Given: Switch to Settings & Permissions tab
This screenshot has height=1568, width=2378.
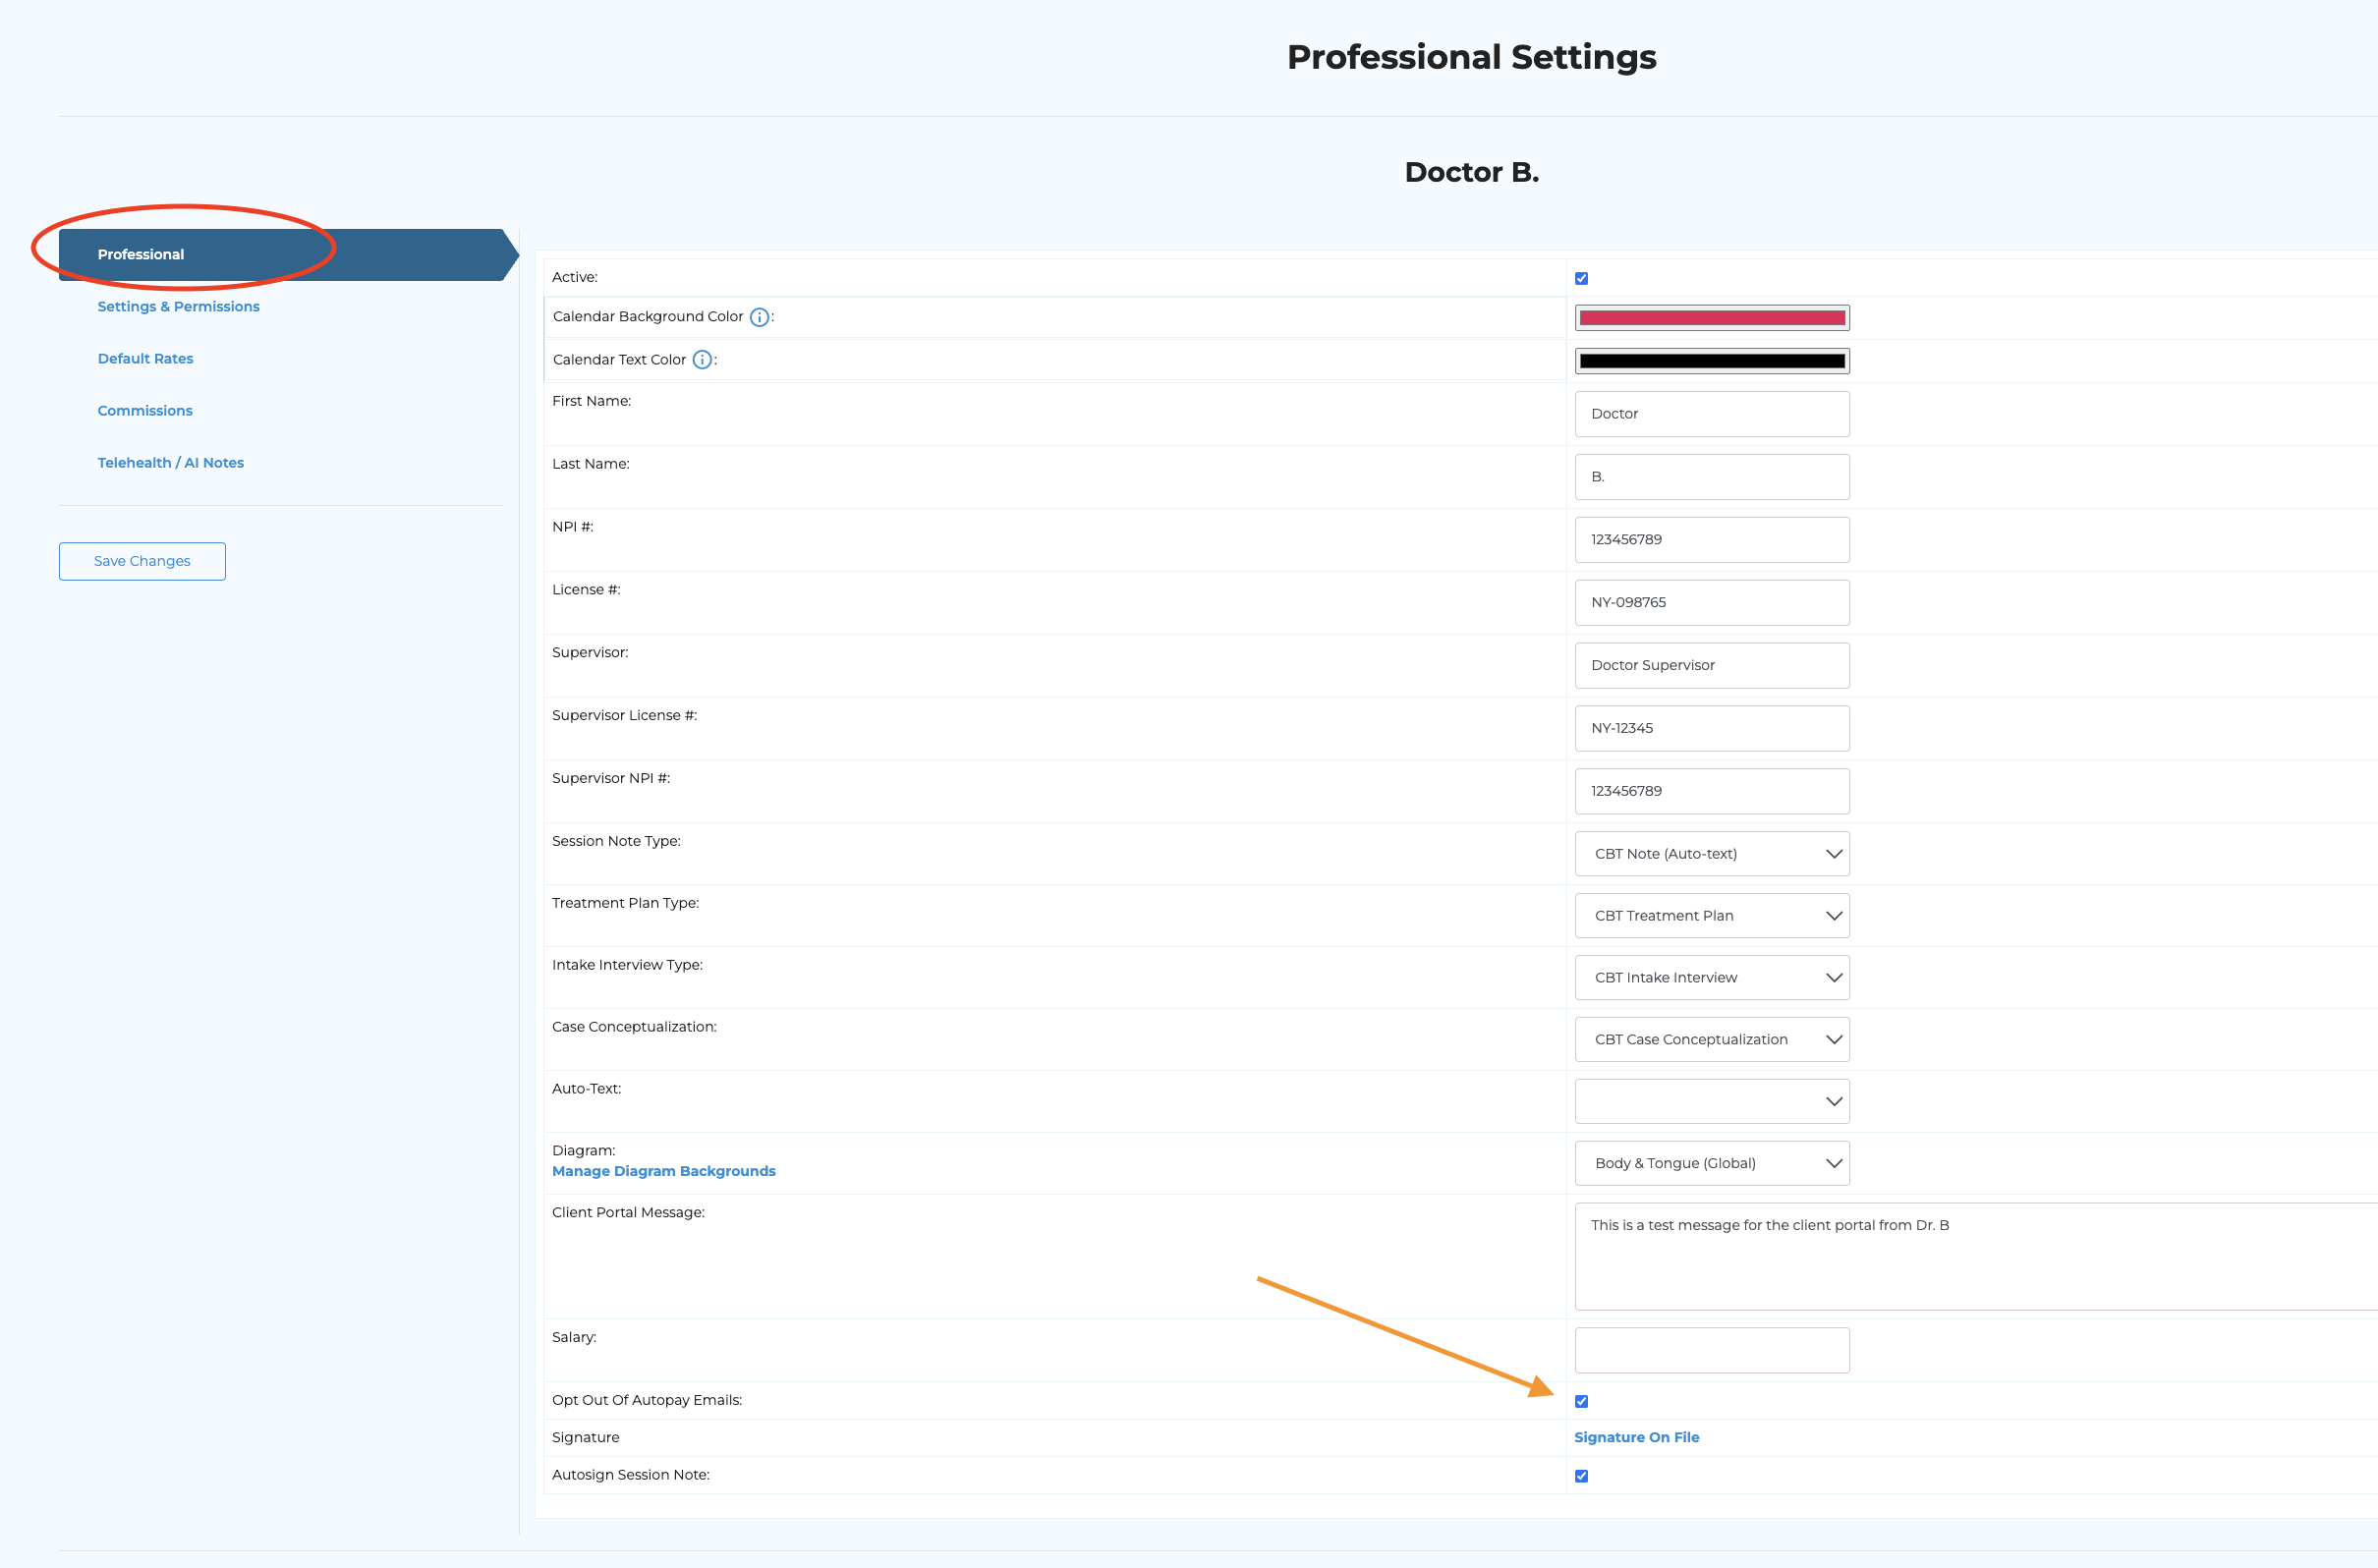Looking at the screenshot, I should tap(178, 307).
